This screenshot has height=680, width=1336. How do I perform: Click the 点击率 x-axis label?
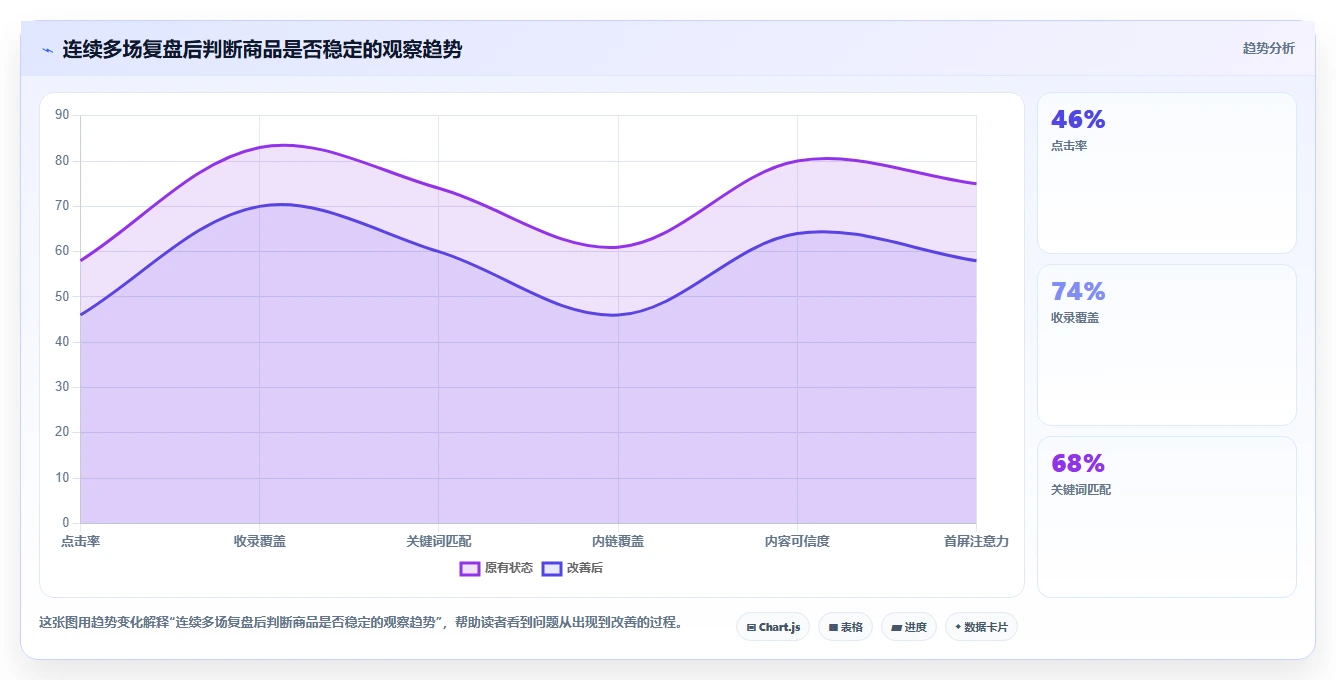80,541
